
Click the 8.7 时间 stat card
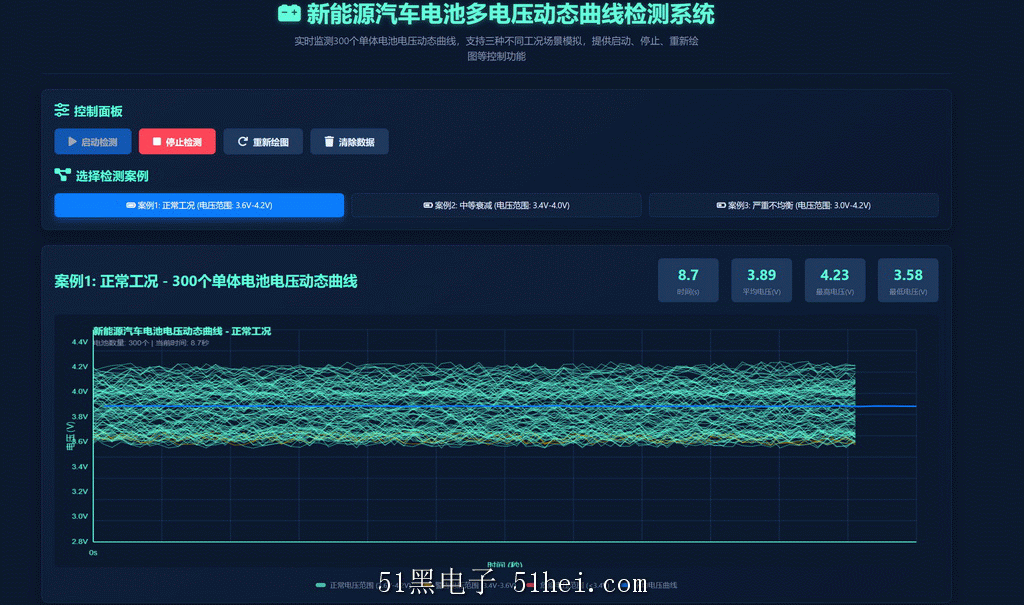(x=688, y=280)
